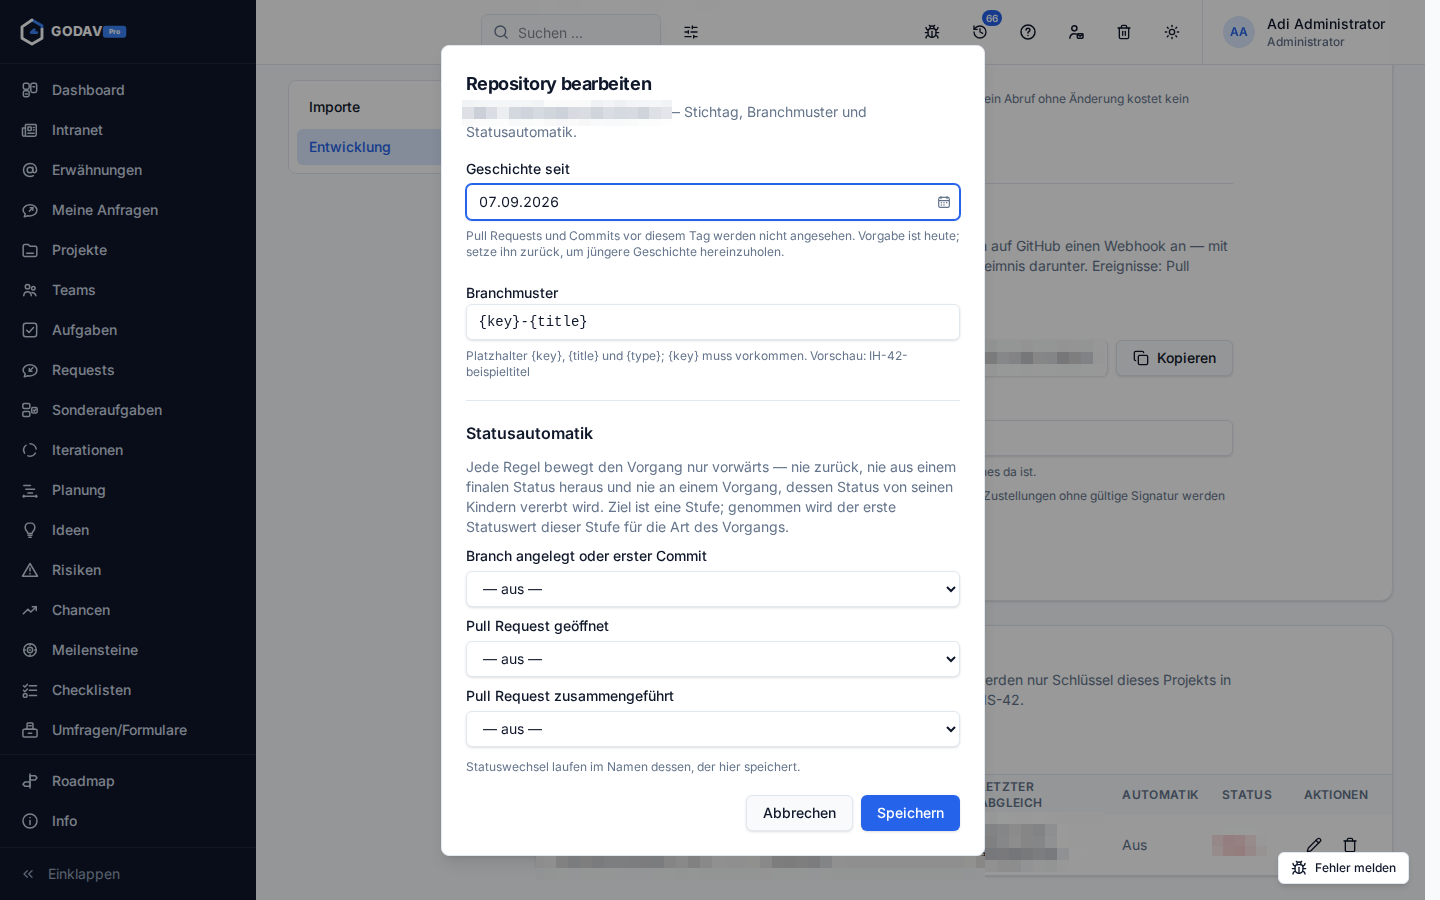Click the Abbrechen button
The height and width of the screenshot is (900, 1440).
coord(799,813)
